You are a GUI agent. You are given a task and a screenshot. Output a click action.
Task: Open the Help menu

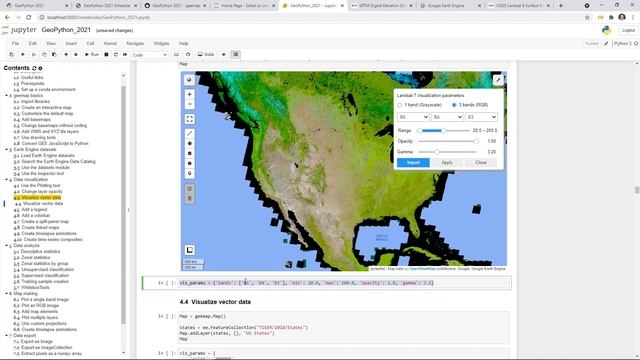point(184,43)
